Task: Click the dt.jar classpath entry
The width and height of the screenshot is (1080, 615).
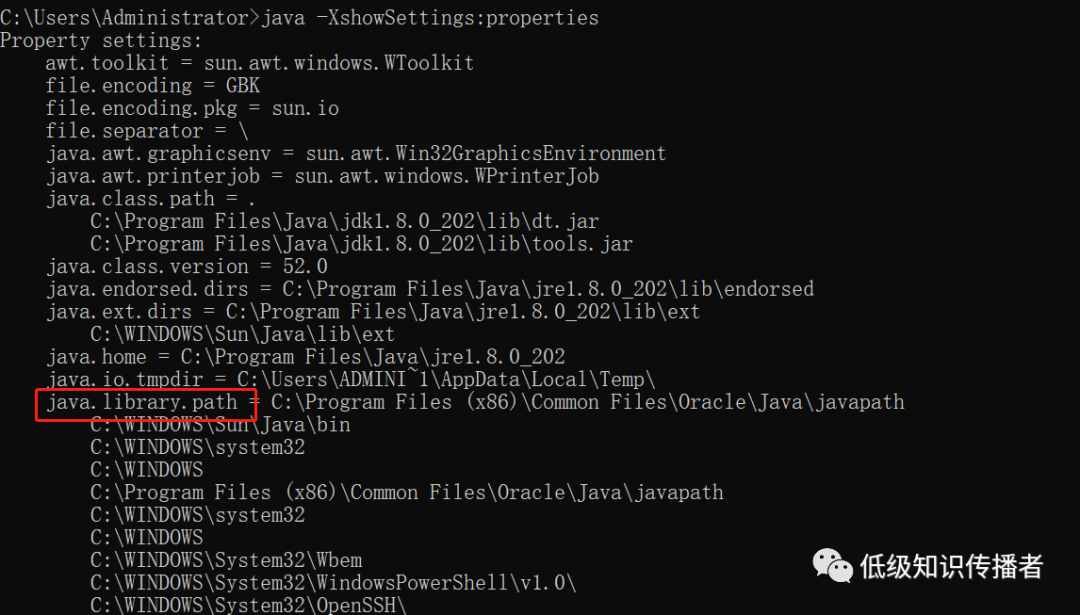Action: [x=344, y=221]
